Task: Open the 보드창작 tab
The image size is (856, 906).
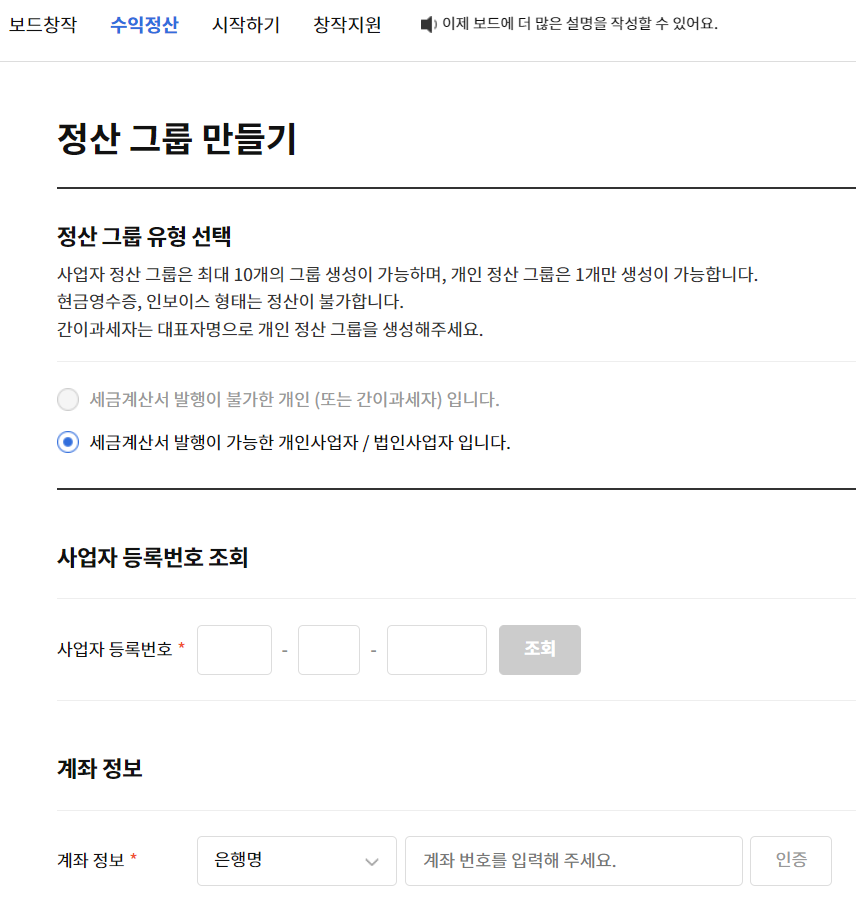Action: [43, 25]
